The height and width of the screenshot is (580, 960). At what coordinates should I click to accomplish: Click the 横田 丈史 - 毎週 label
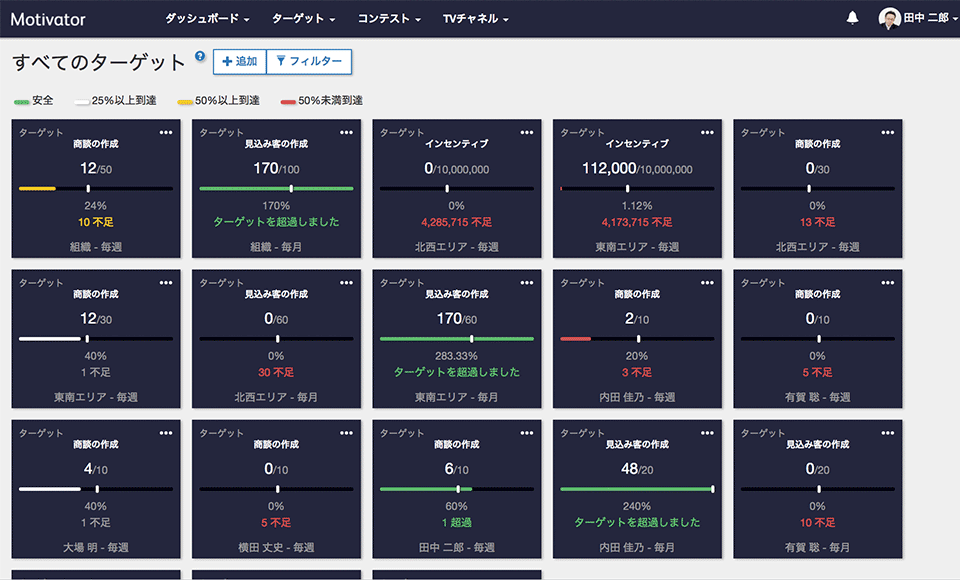[x=276, y=548]
